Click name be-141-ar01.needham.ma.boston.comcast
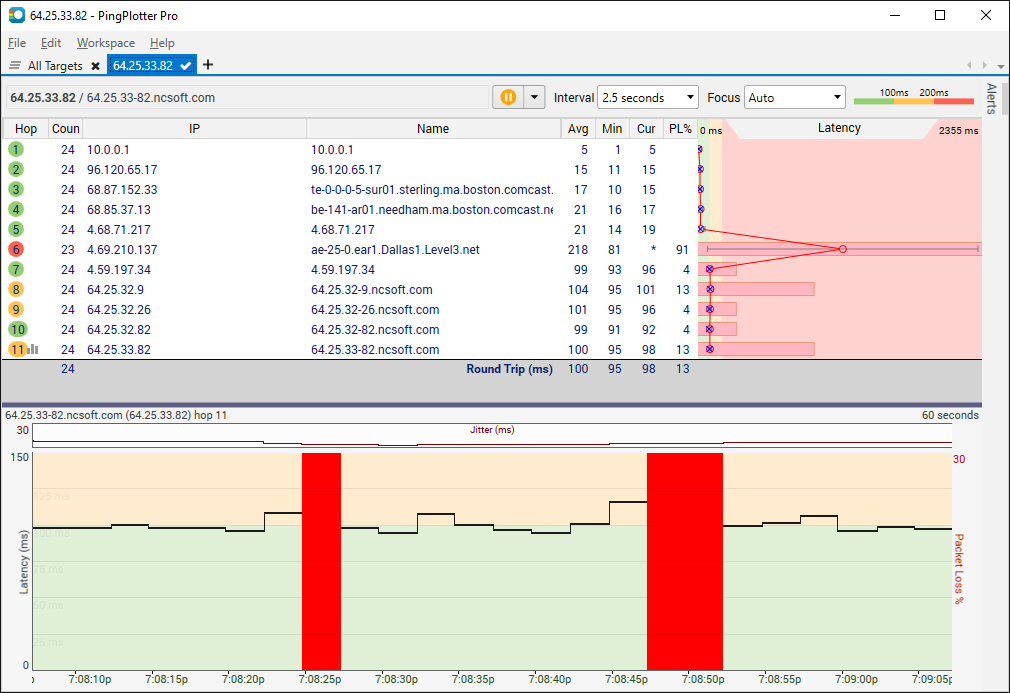The image size is (1010, 693). [x=432, y=210]
